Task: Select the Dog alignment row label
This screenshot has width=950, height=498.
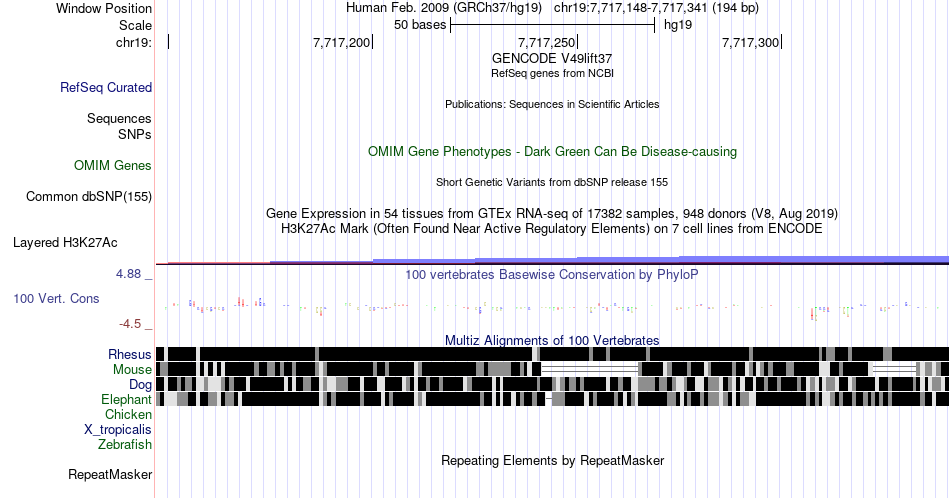Action: (141, 384)
